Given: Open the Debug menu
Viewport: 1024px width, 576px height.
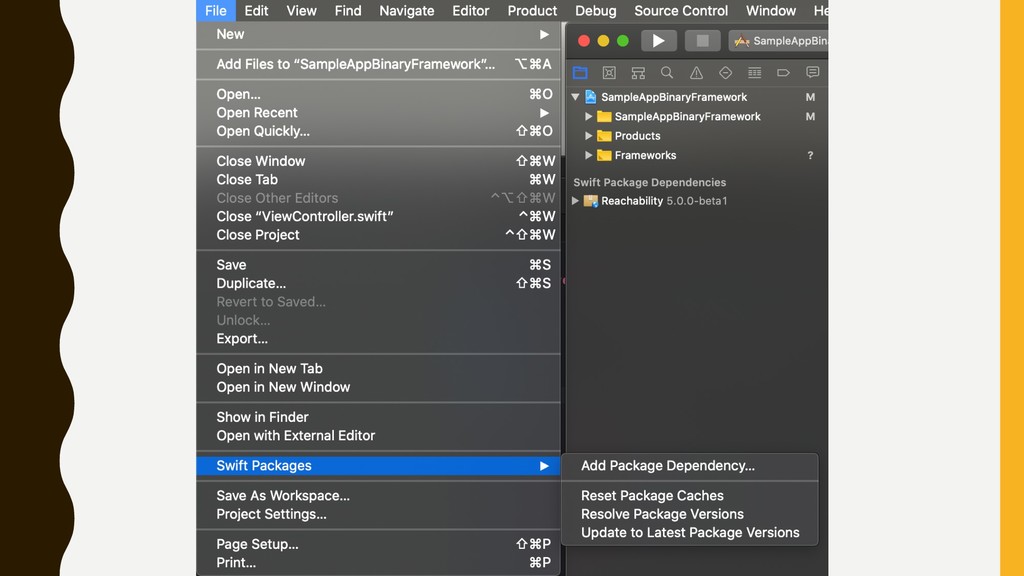Looking at the screenshot, I should click(596, 10).
